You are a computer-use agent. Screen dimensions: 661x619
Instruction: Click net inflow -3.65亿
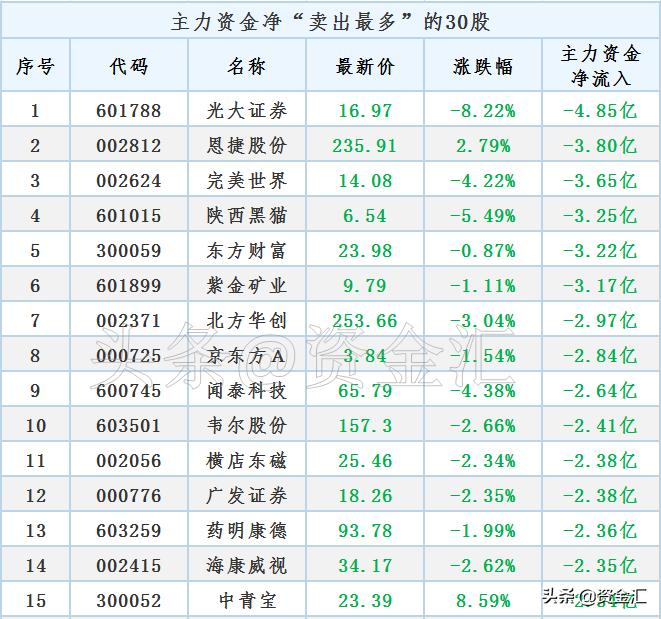(600, 181)
